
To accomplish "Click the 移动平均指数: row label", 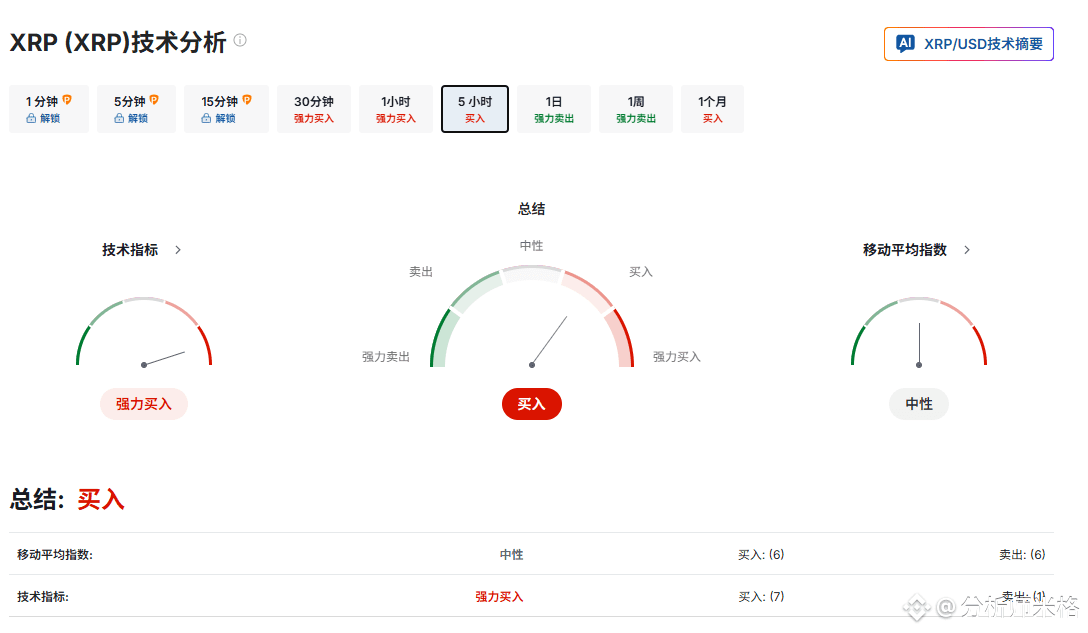I will pyautogui.click(x=55, y=555).
